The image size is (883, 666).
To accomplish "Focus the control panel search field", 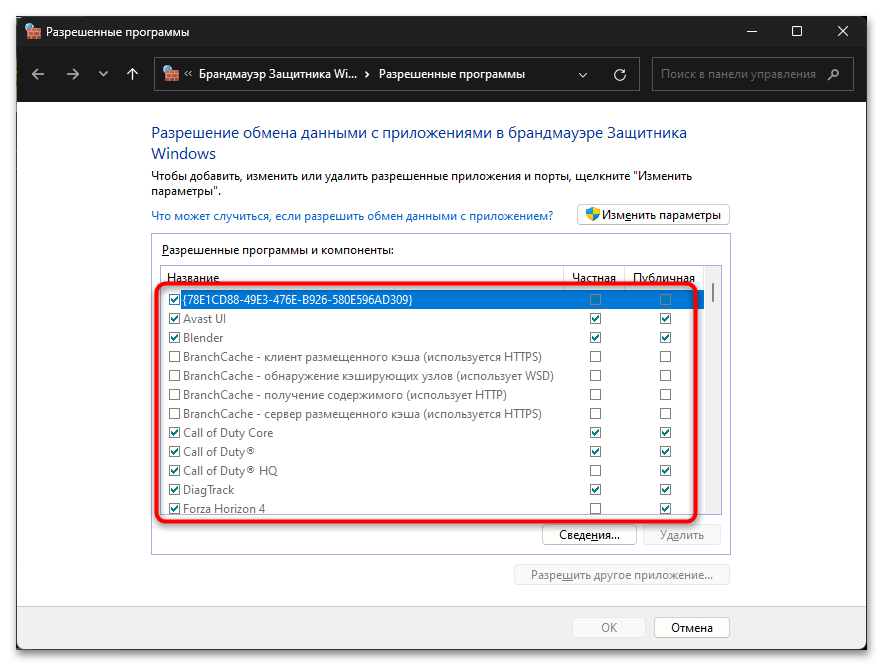I will tap(752, 74).
